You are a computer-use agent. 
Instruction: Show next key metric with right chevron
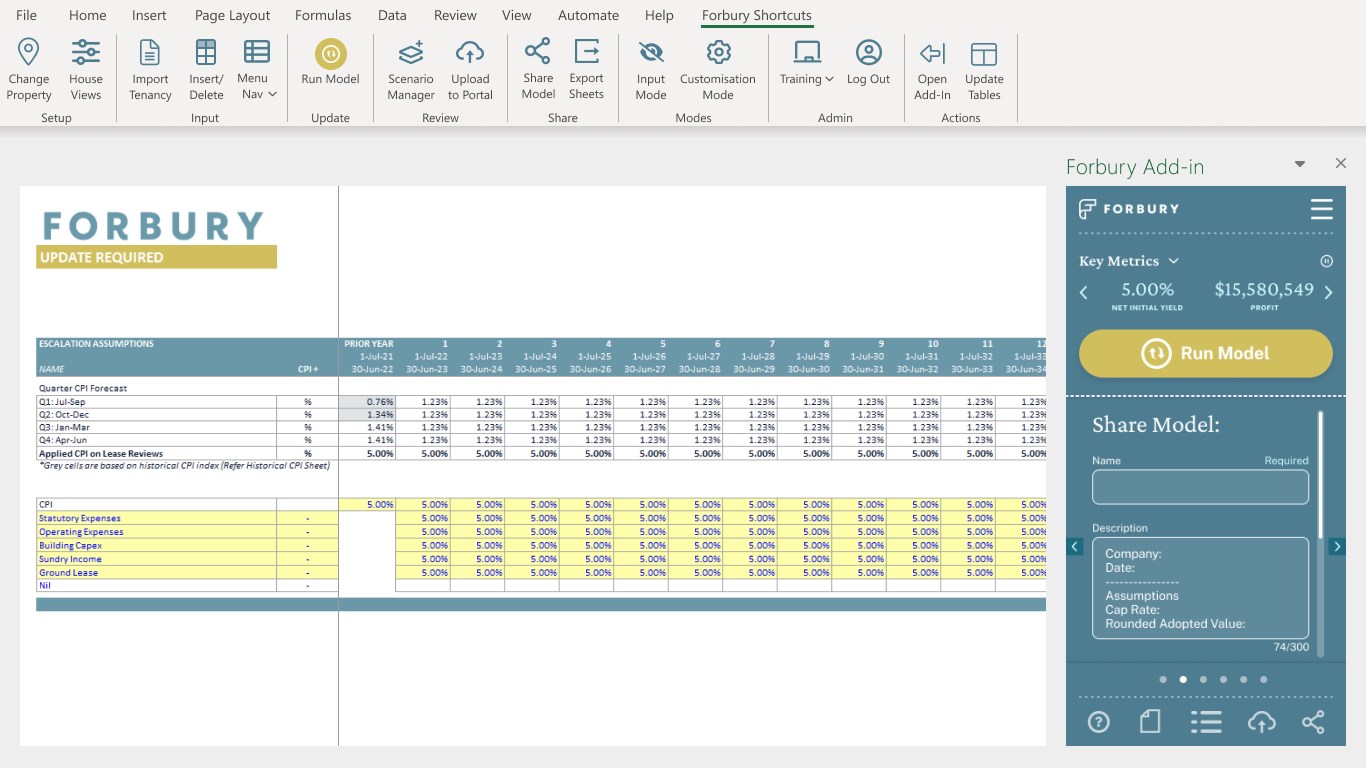click(x=1328, y=293)
